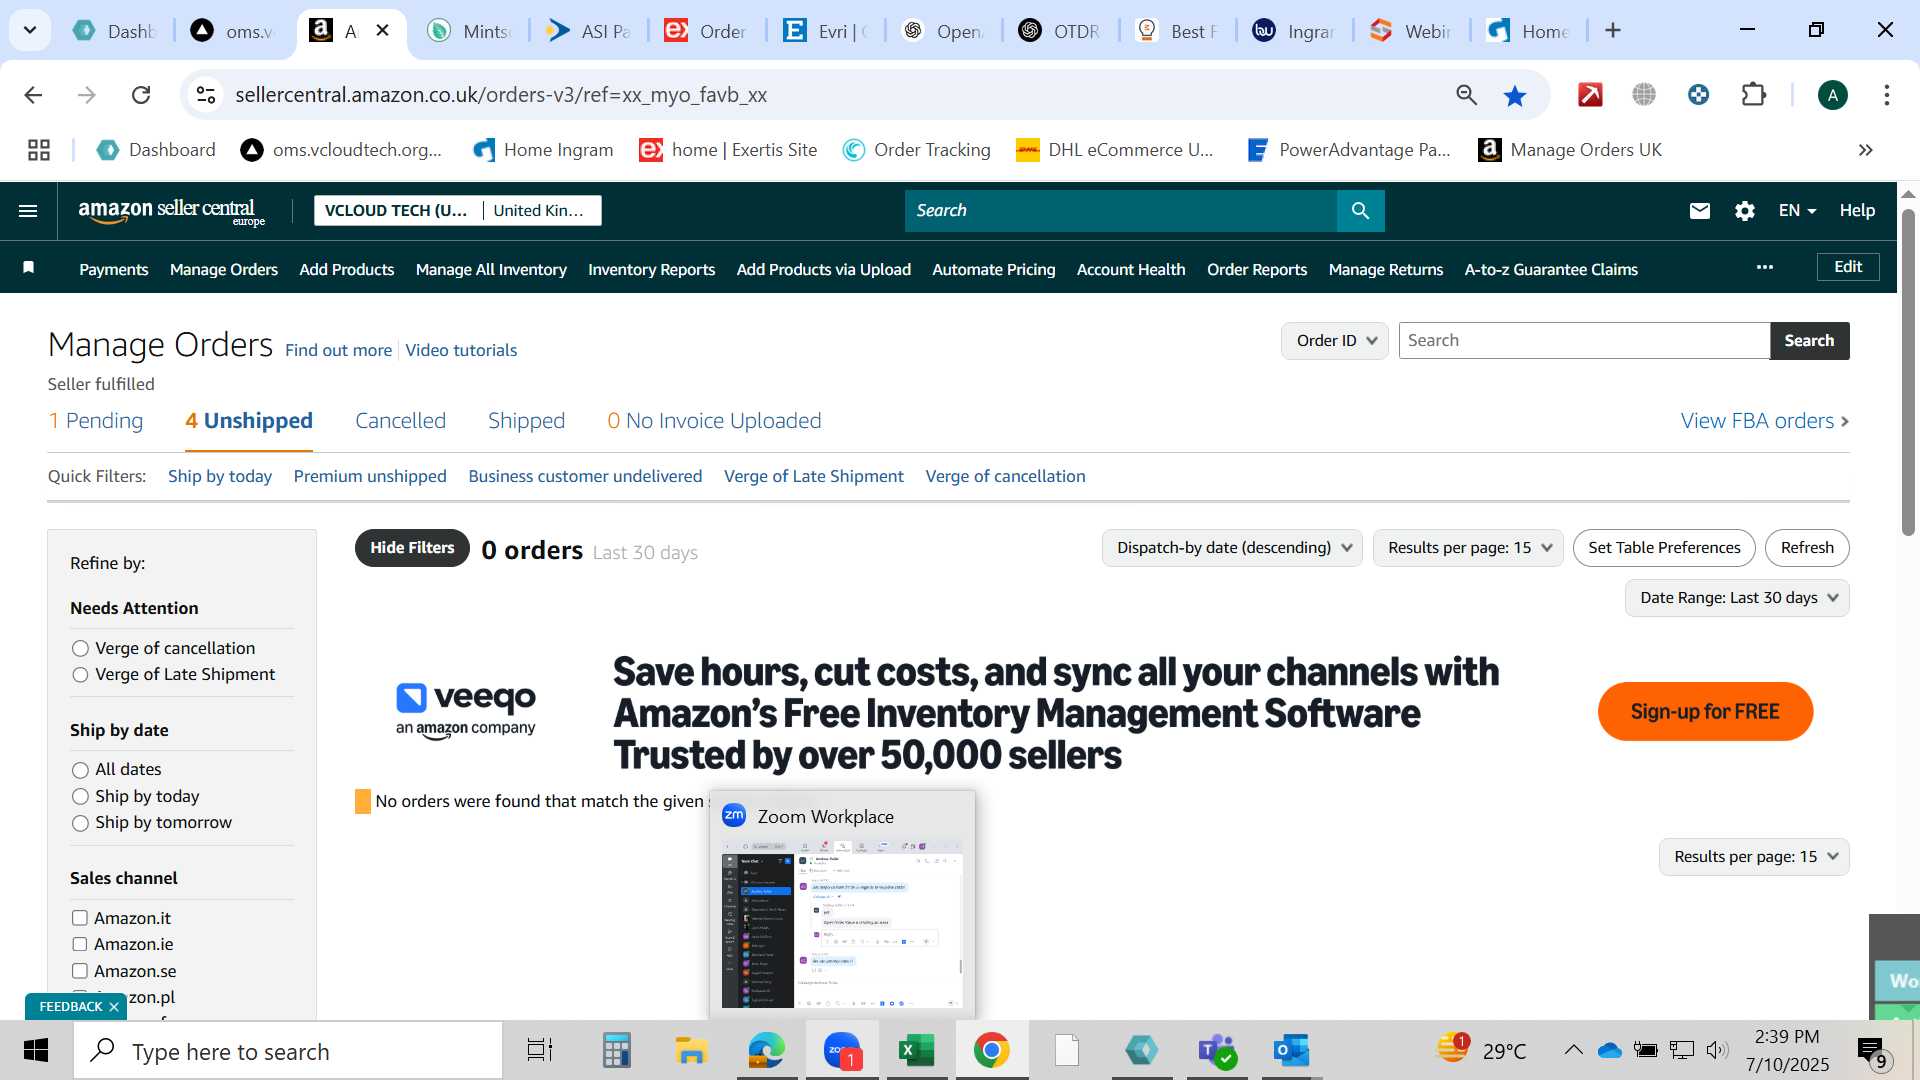The width and height of the screenshot is (1920, 1080).
Task: Click the Zoom Workplace preview thumbnail
Action: tap(842, 923)
